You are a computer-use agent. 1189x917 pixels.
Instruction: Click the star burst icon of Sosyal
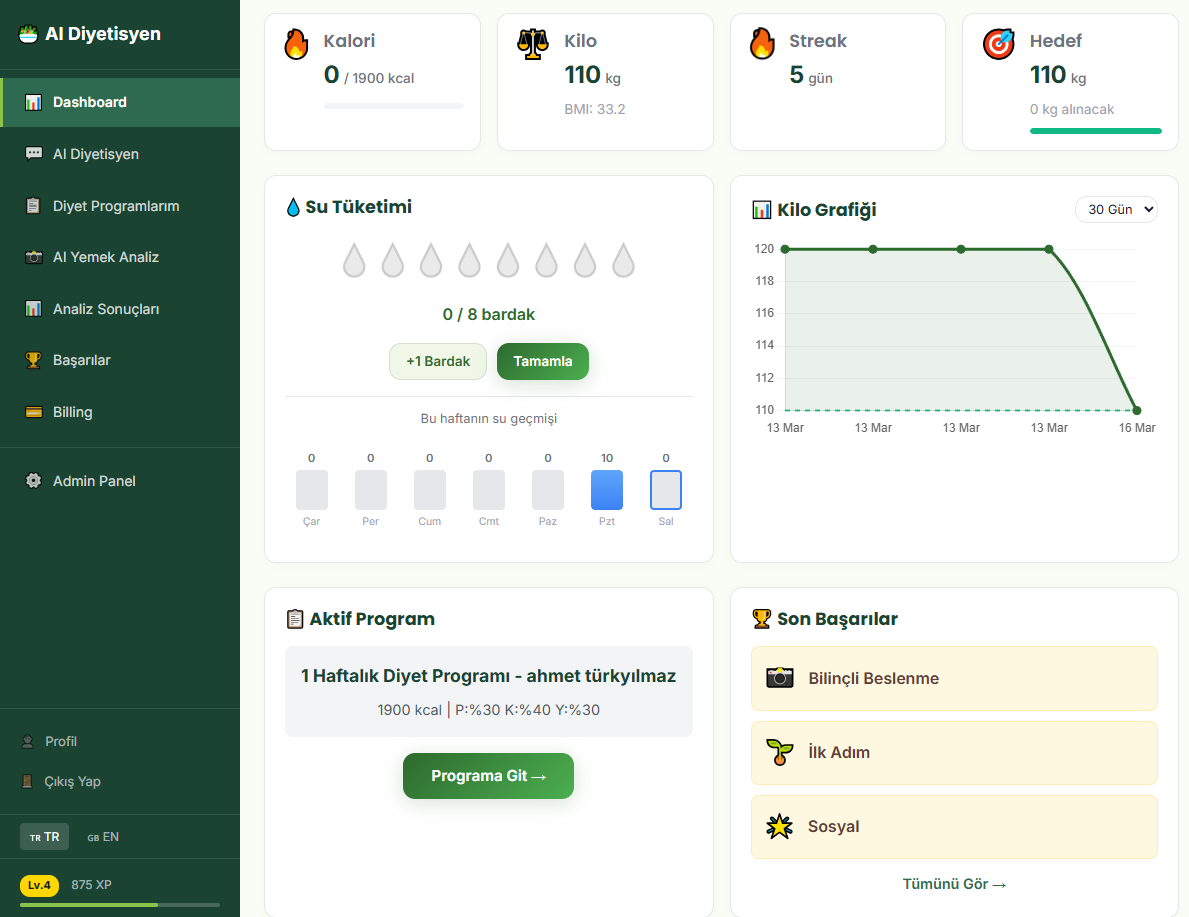[x=780, y=826]
